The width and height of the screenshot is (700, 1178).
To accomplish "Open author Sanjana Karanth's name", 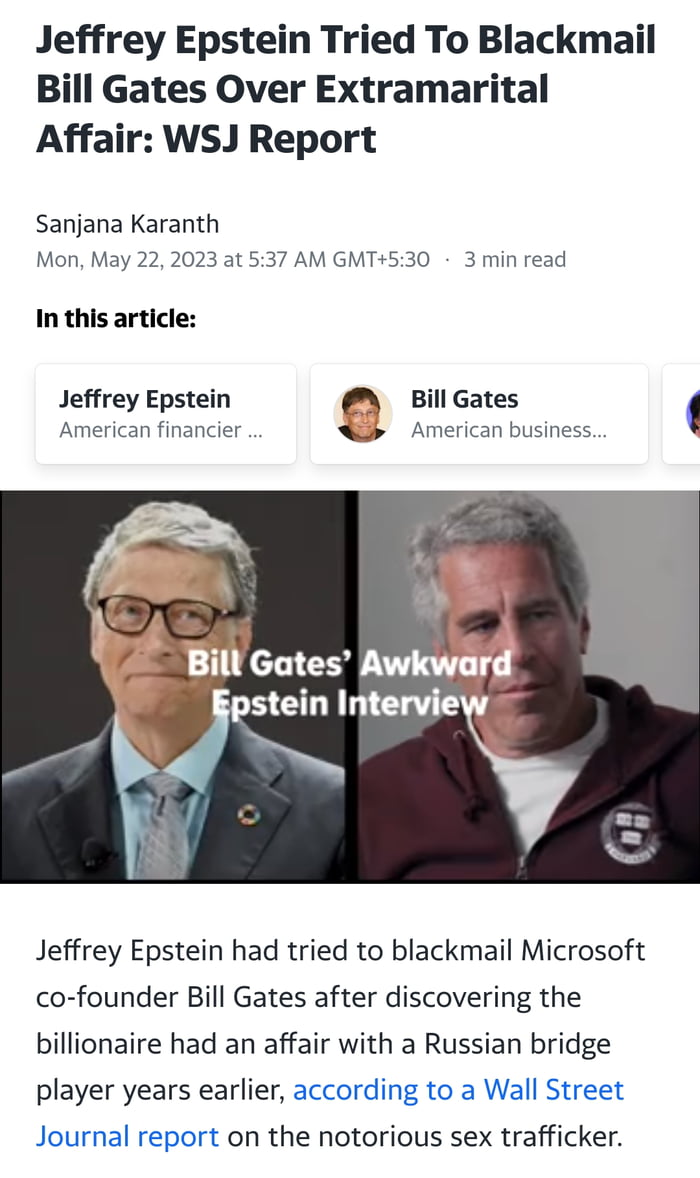I will (128, 224).
